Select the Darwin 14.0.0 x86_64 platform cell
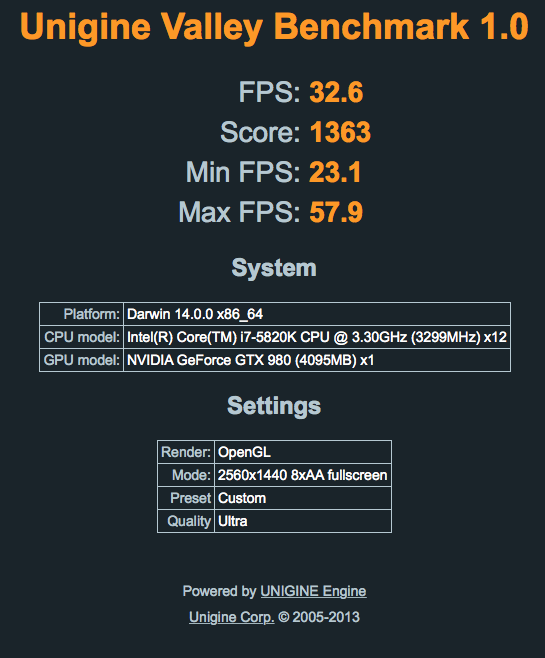 click(317, 314)
